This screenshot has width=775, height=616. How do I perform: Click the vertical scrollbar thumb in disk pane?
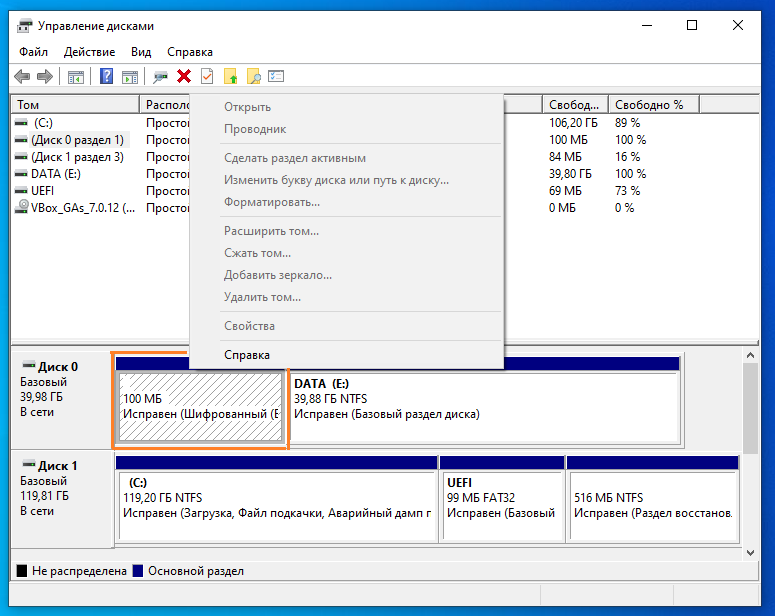(750, 408)
